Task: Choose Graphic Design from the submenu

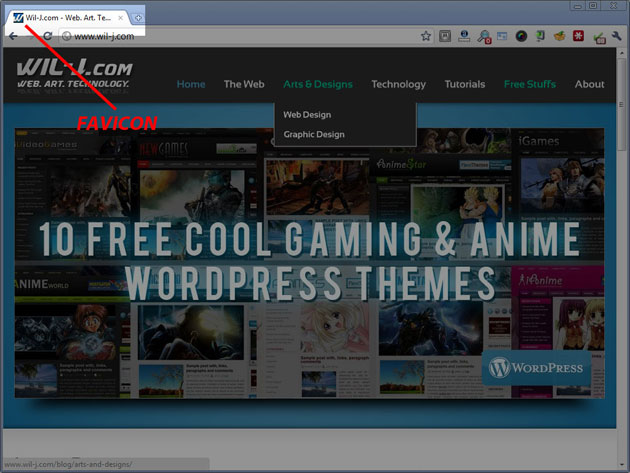Action: click(x=314, y=134)
